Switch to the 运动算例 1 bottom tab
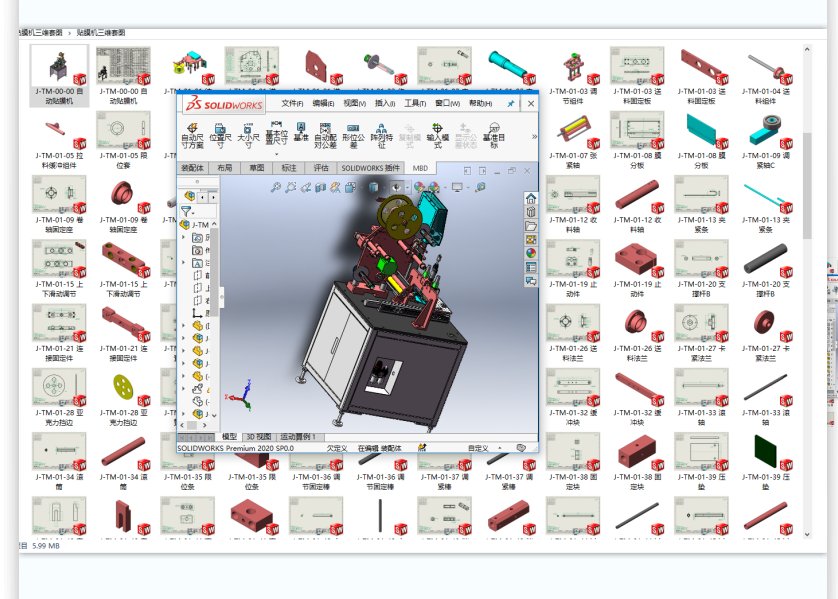The width and height of the screenshot is (838, 599). coord(298,437)
